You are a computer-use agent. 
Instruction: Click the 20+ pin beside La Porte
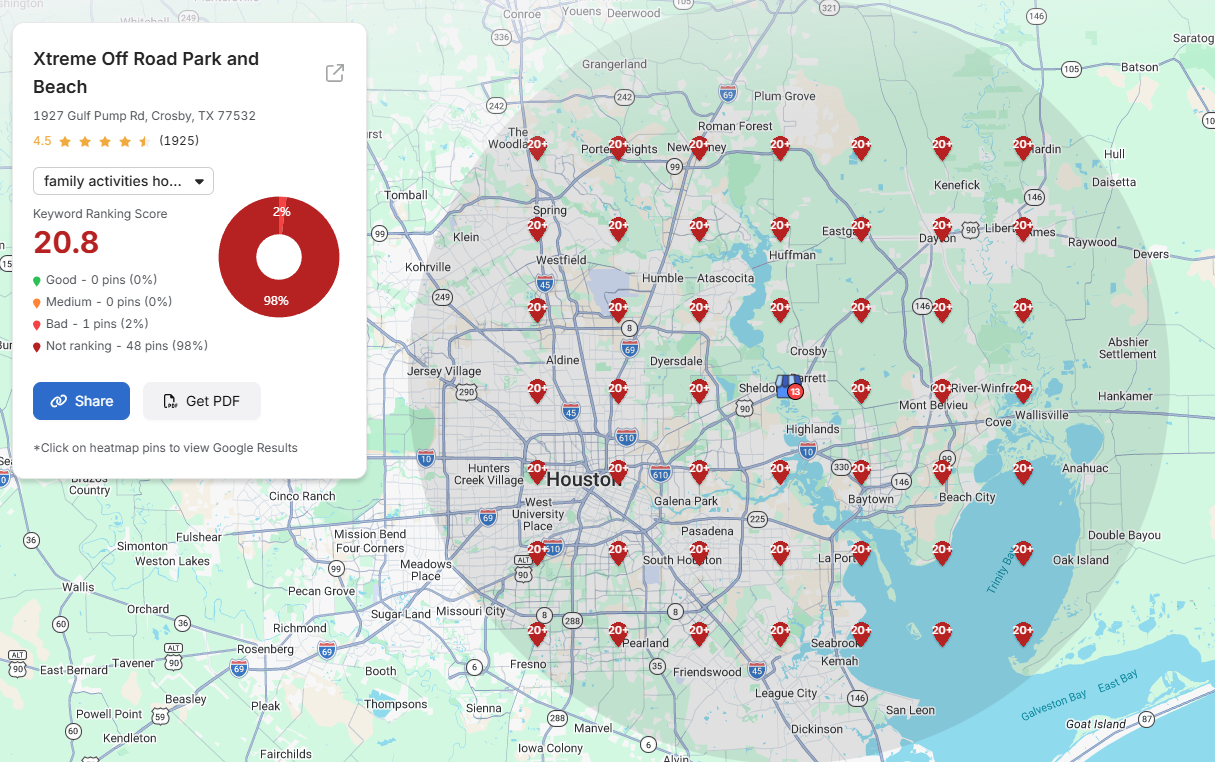pos(861,553)
